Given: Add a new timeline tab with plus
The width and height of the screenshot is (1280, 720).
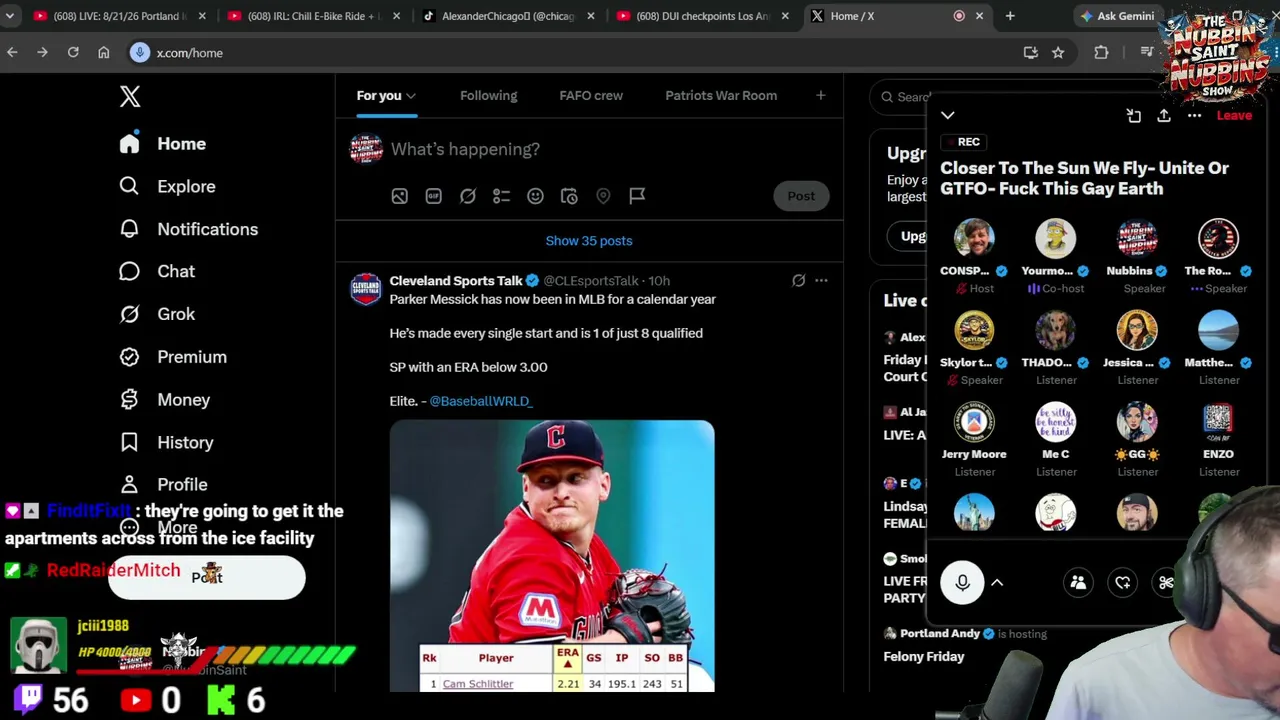Looking at the screenshot, I should tap(820, 96).
